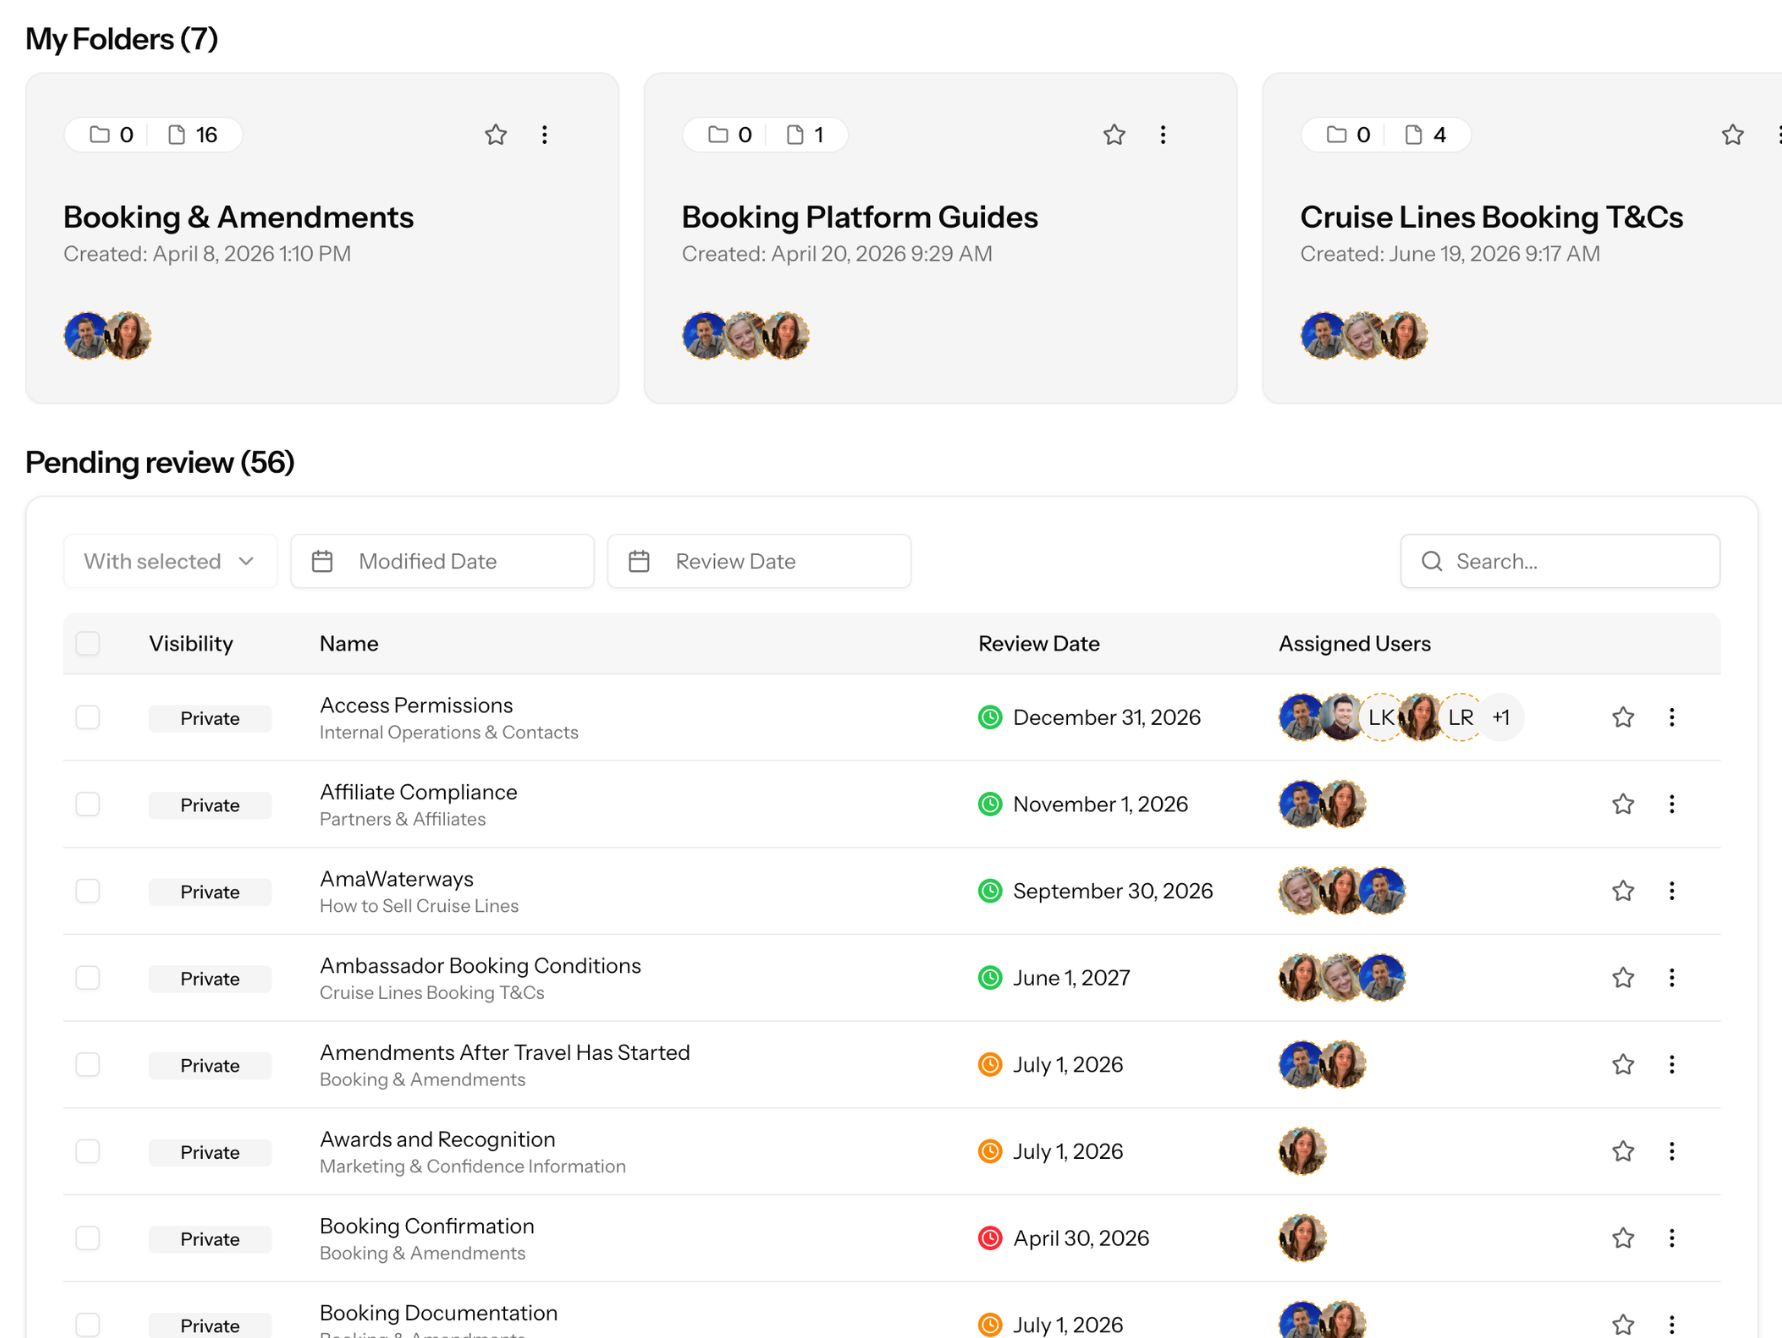Open more options for Amendments After Travel Has Started
The width and height of the screenshot is (1782, 1338).
(x=1671, y=1064)
